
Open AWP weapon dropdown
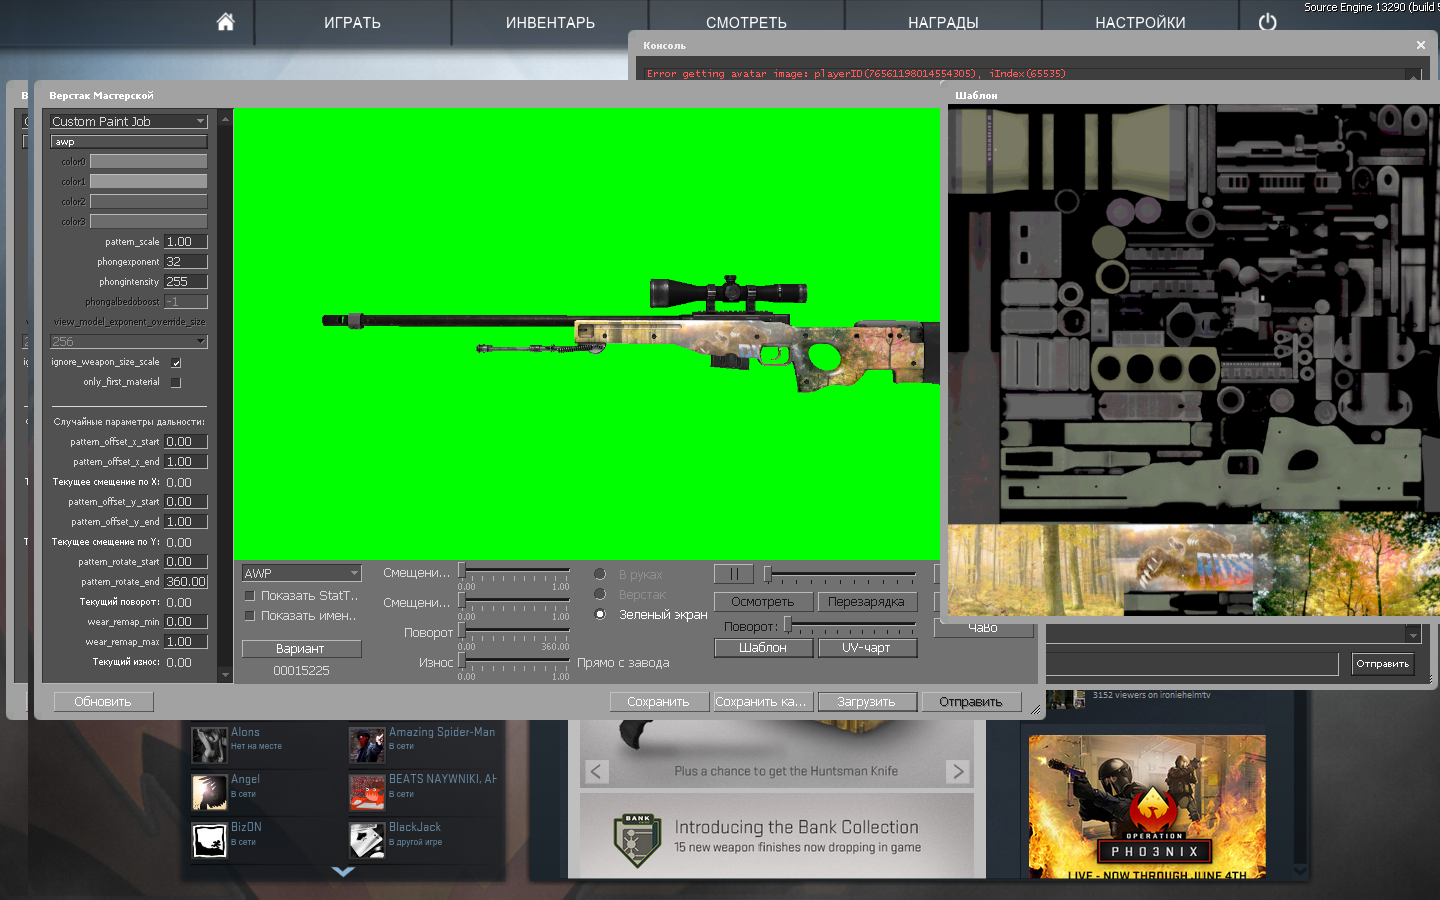(301, 573)
